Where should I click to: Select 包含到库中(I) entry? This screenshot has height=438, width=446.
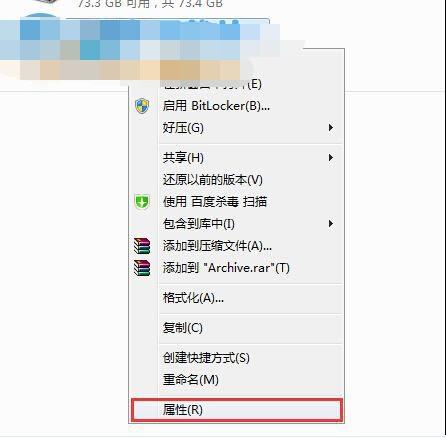click(x=236, y=223)
